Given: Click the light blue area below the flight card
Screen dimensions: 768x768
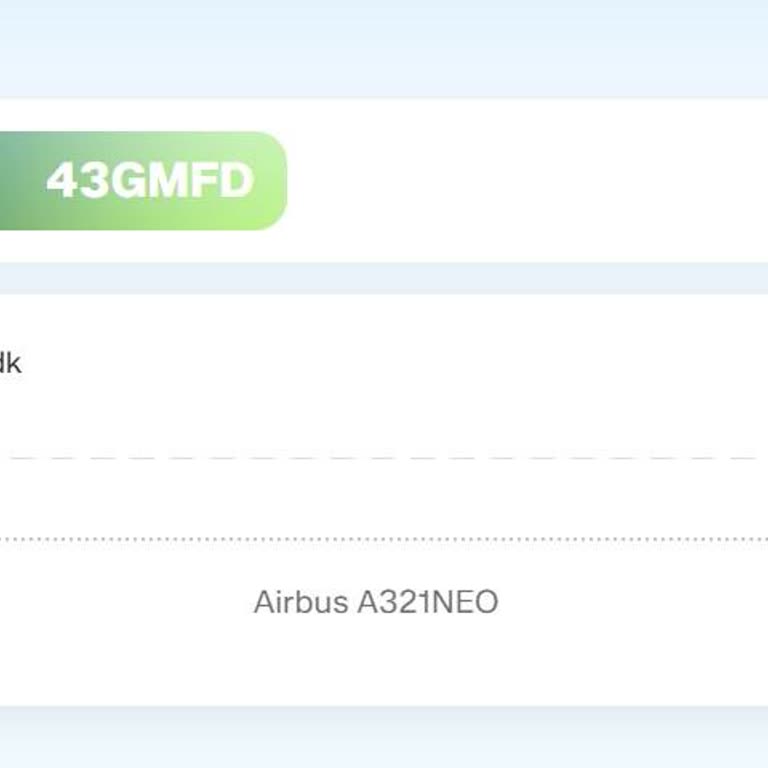Looking at the screenshot, I should click(384, 738).
